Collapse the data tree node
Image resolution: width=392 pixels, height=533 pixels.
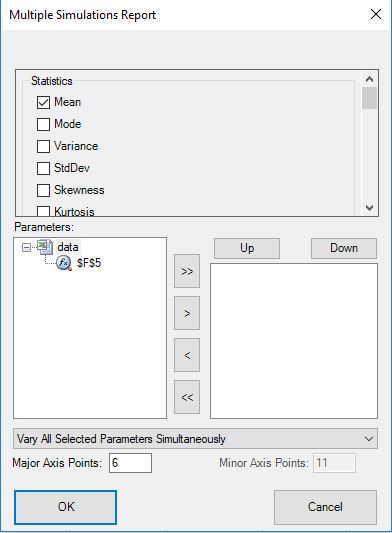26,247
